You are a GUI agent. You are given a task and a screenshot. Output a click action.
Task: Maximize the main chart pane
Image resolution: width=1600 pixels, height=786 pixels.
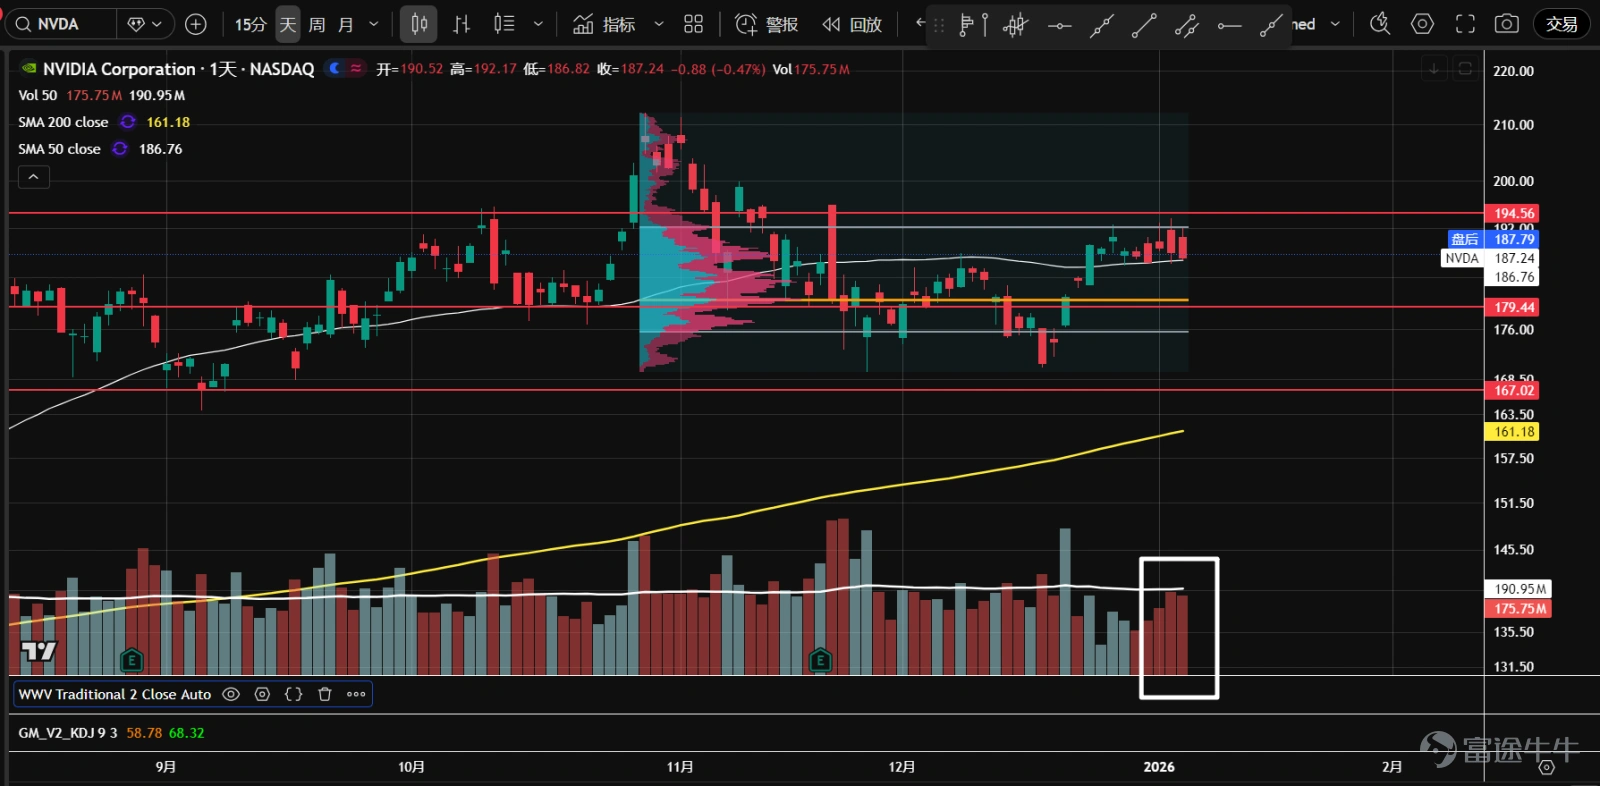tap(1465, 69)
